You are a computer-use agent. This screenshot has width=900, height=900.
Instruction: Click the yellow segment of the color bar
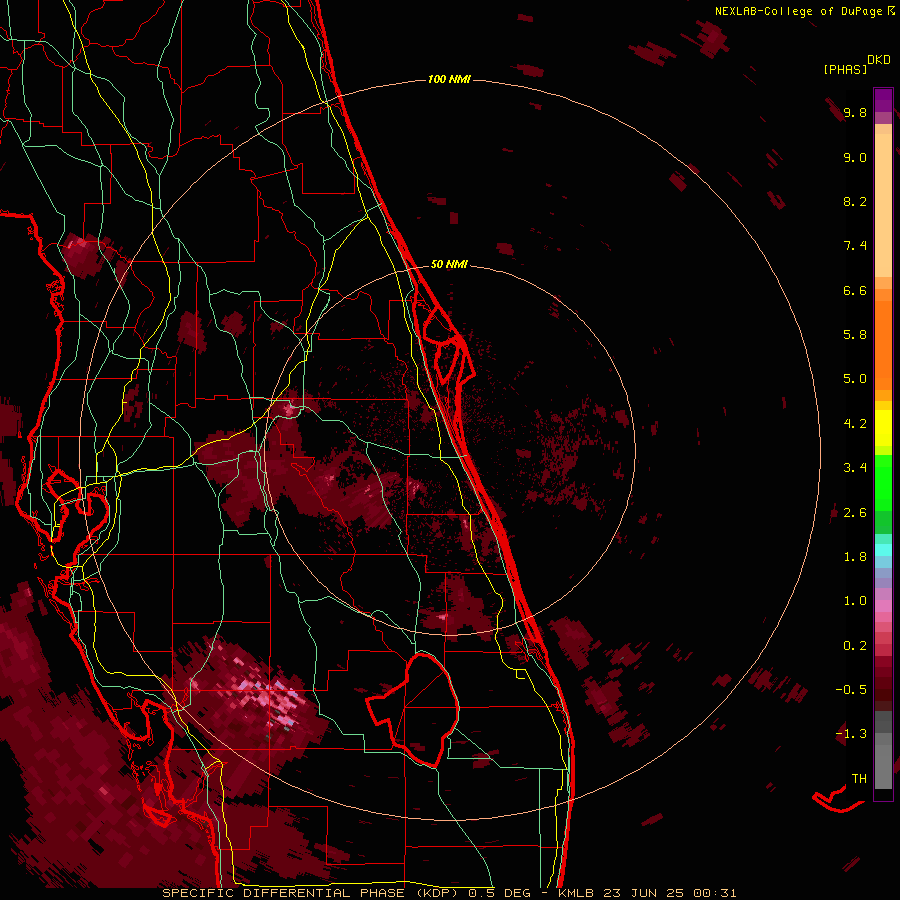click(x=883, y=428)
